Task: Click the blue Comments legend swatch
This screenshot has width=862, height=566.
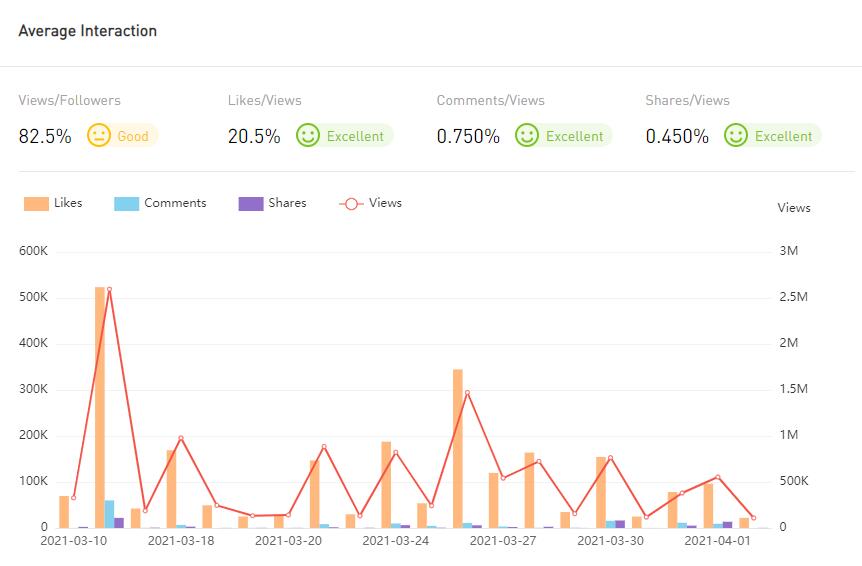Action: coord(126,203)
